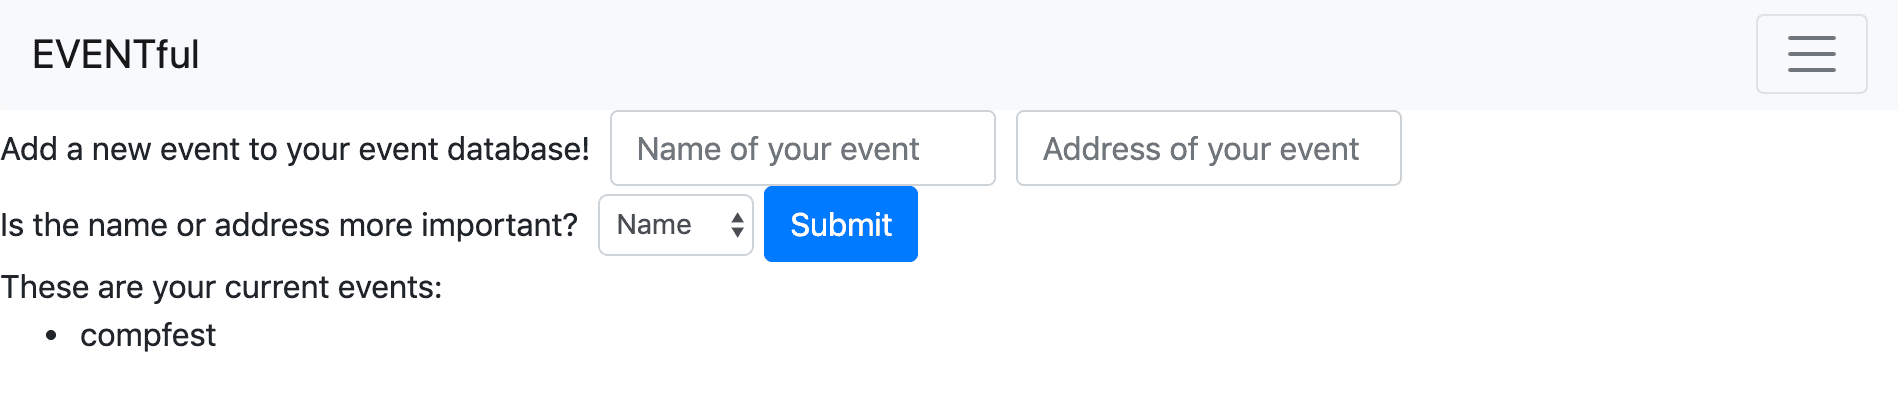Click 'Is the name or address more important?' label
The image size is (1898, 402).
[289, 225]
